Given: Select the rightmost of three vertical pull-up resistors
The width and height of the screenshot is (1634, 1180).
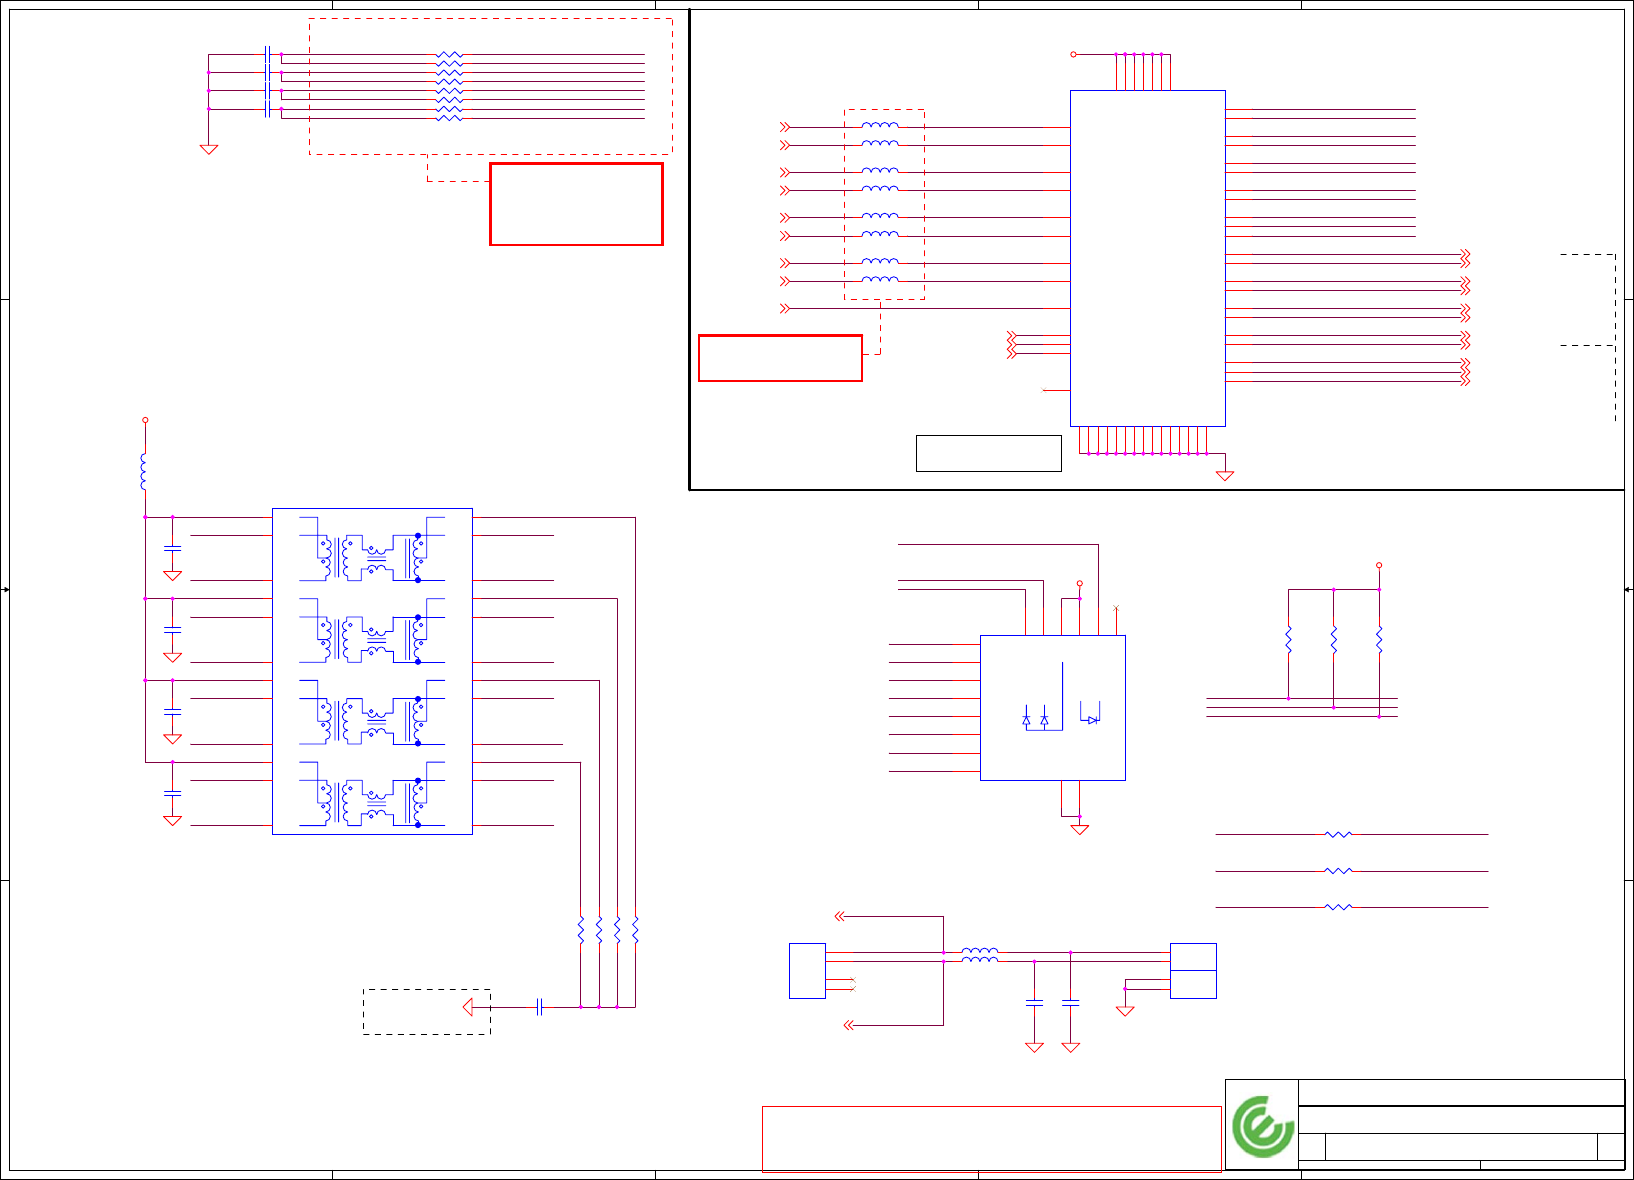Looking at the screenshot, I should coord(1379,640).
